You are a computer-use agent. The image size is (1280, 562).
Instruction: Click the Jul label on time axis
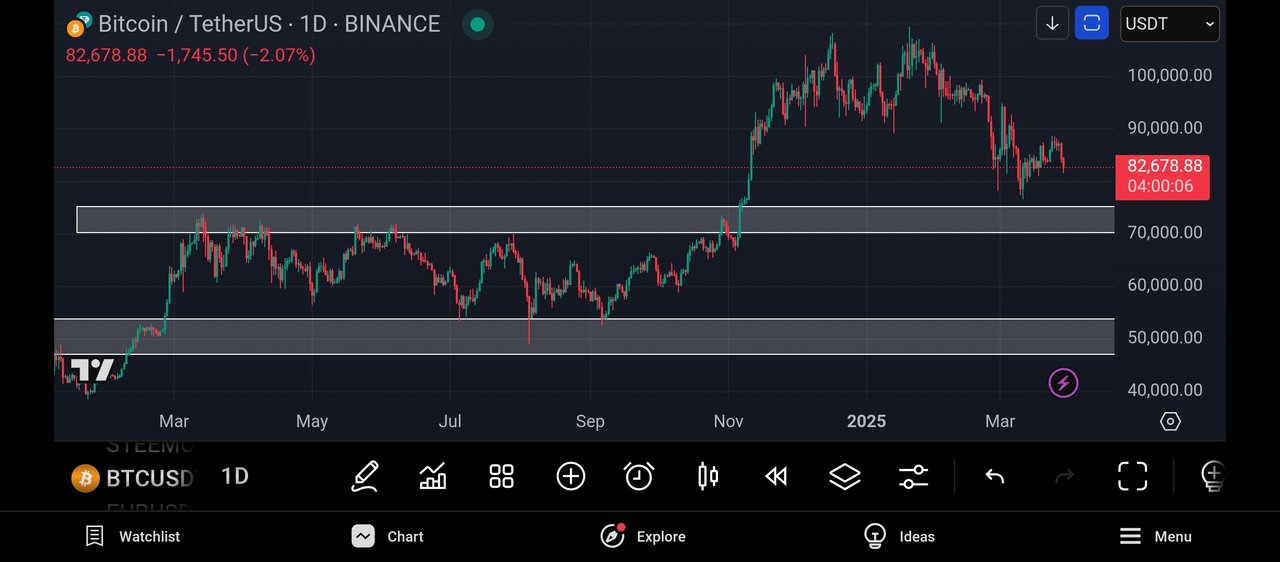point(450,421)
